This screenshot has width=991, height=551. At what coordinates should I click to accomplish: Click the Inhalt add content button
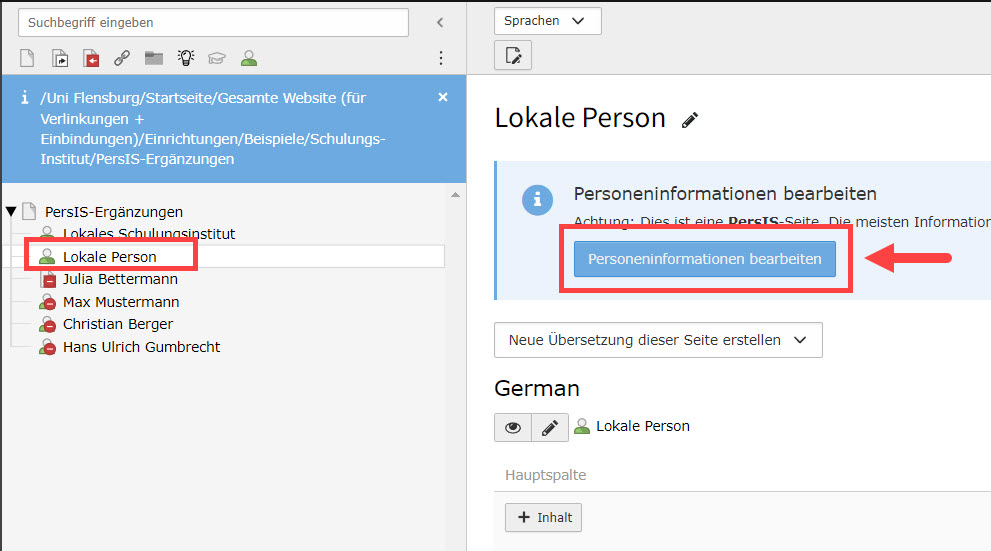click(x=543, y=517)
